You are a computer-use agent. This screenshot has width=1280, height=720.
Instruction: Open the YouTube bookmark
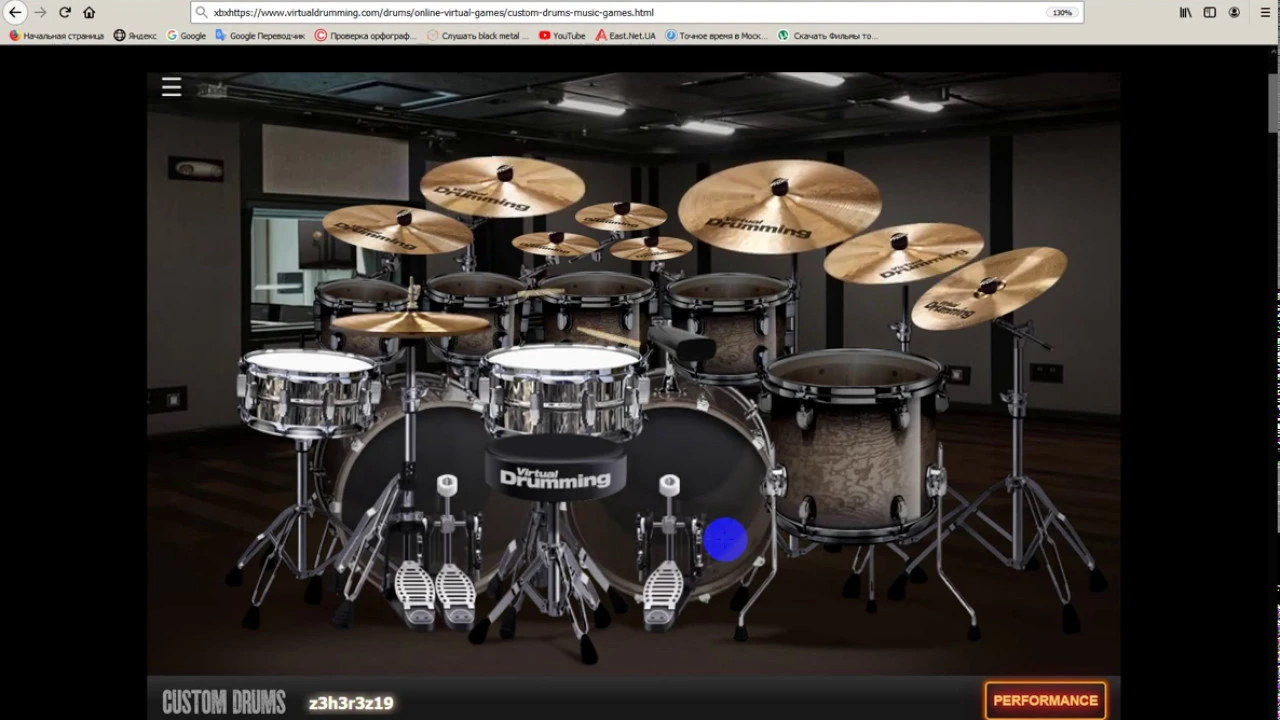coord(562,35)
